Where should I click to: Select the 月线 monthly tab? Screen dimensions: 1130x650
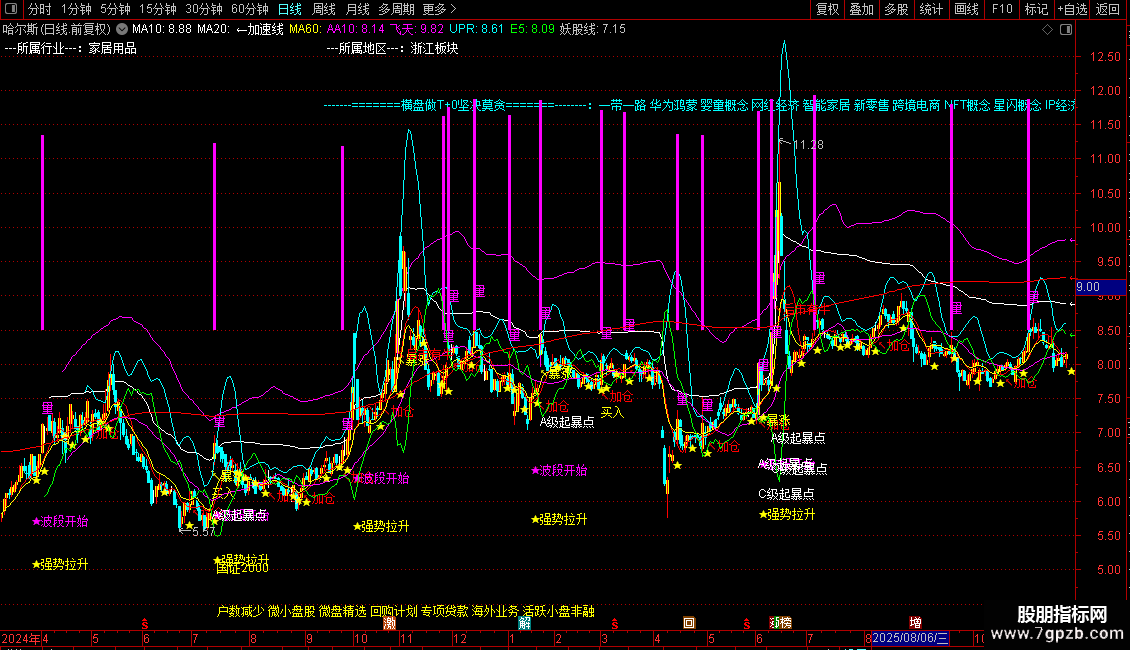[357, 9]
